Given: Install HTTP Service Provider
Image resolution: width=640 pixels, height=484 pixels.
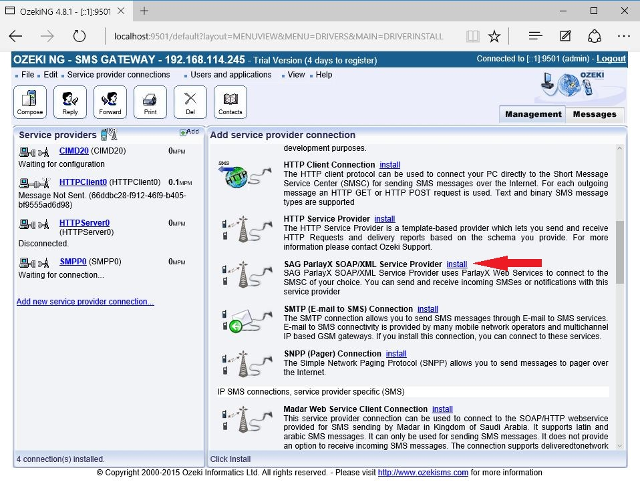Looking at the screenshot, I should pyautogui.click(x=385, y=219).
